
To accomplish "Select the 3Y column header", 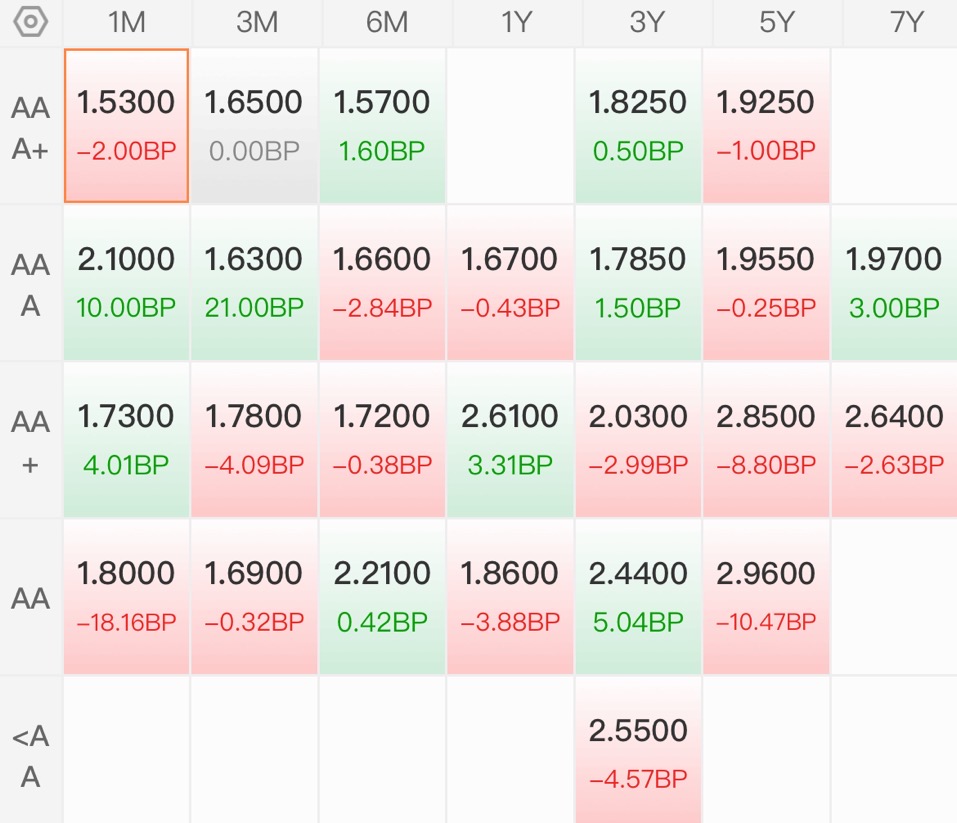I will tap(647, 23).
